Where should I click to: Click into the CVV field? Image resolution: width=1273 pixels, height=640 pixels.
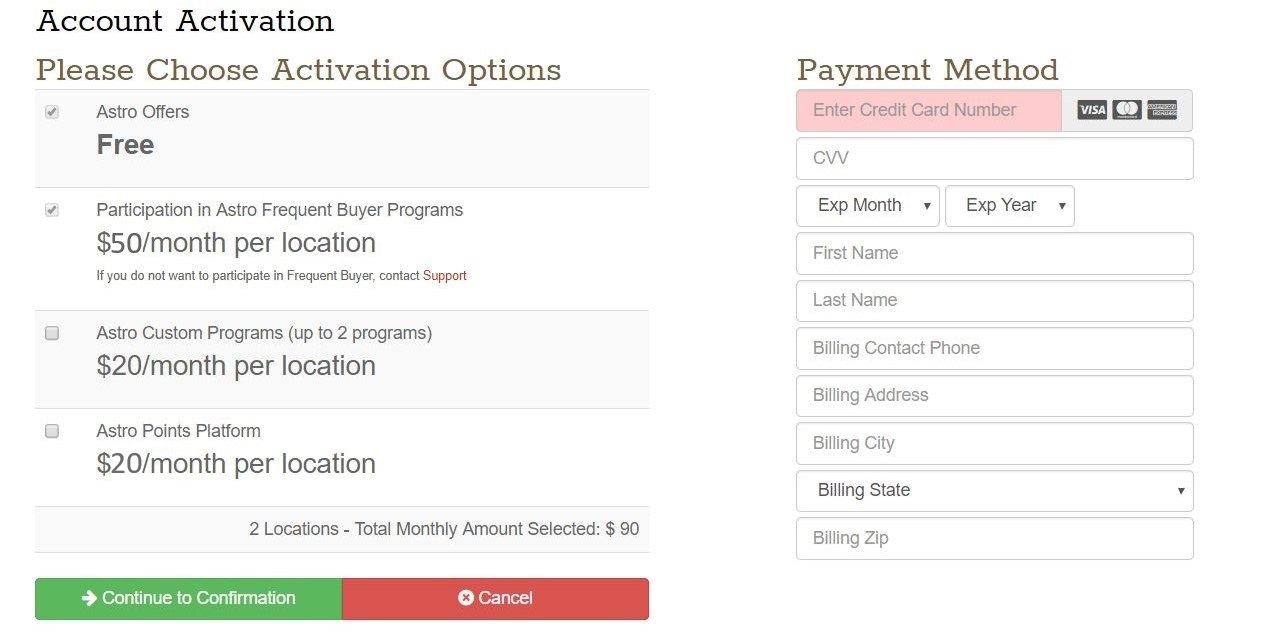[994, 158]
